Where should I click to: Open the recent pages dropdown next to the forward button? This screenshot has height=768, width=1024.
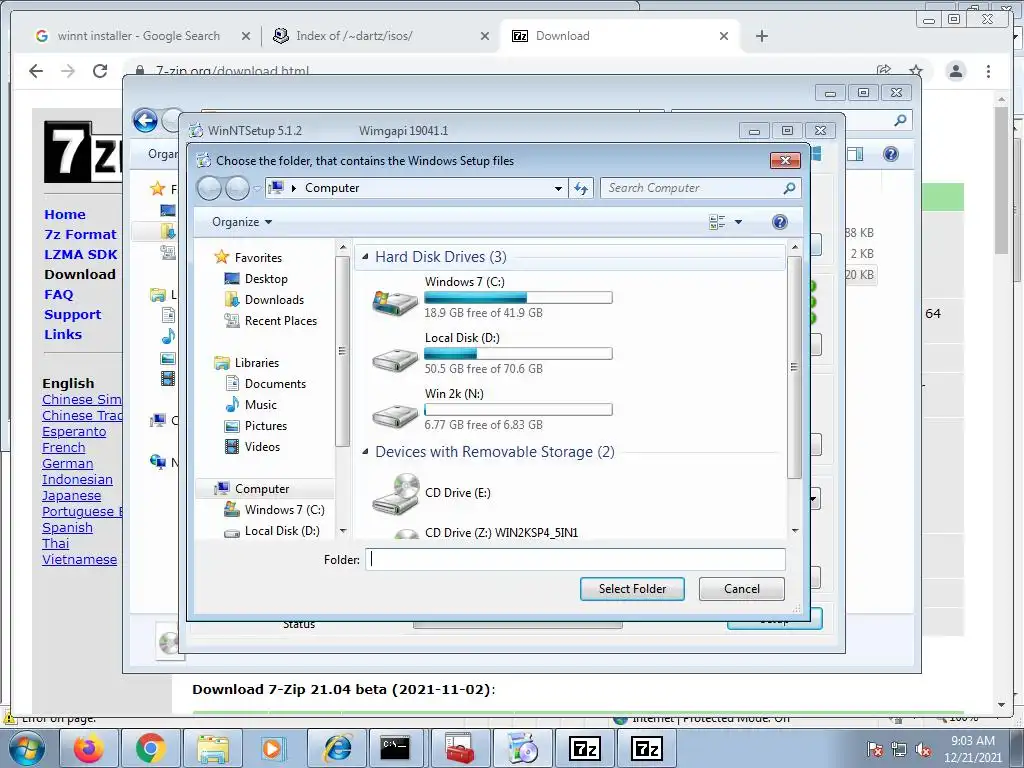(x=257, y=189)
